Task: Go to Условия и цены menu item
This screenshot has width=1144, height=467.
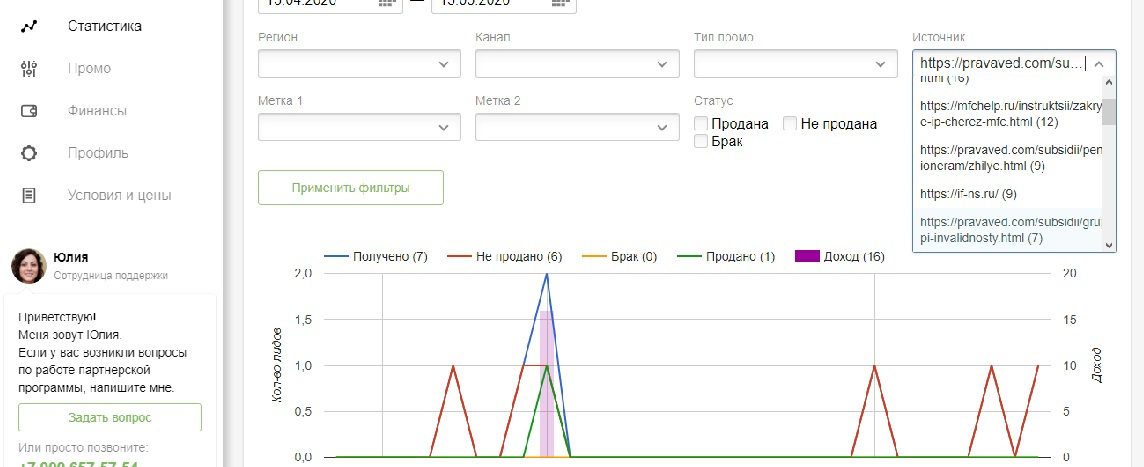Action: pyautogui.click(x=119, y=195)
